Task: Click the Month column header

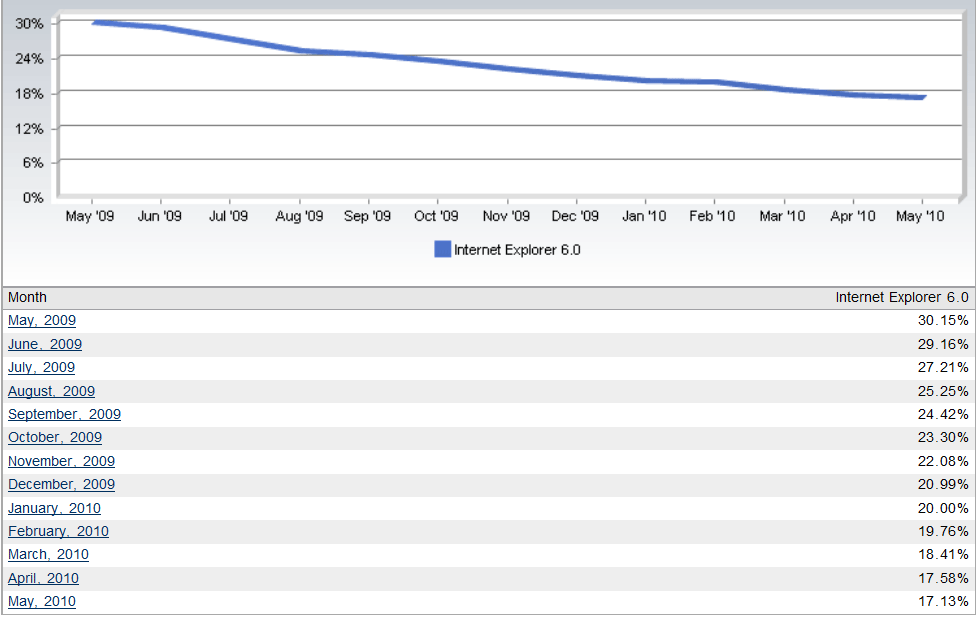Action: pyautogui.click(x=27, y=297)
